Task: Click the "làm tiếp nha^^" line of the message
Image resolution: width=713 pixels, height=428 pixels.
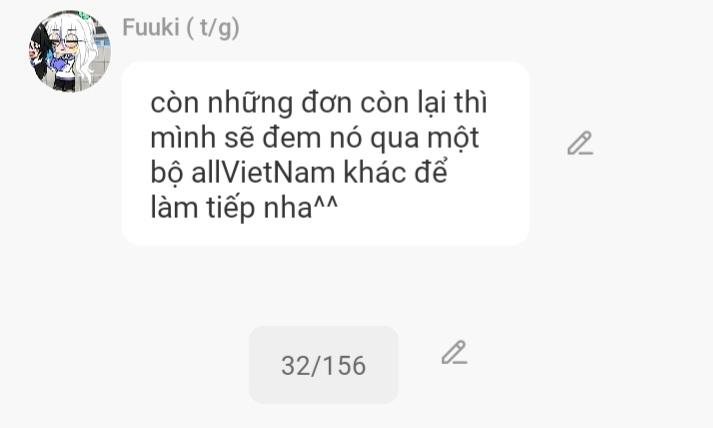Action: pyautogui.click(x=244, y=208)
